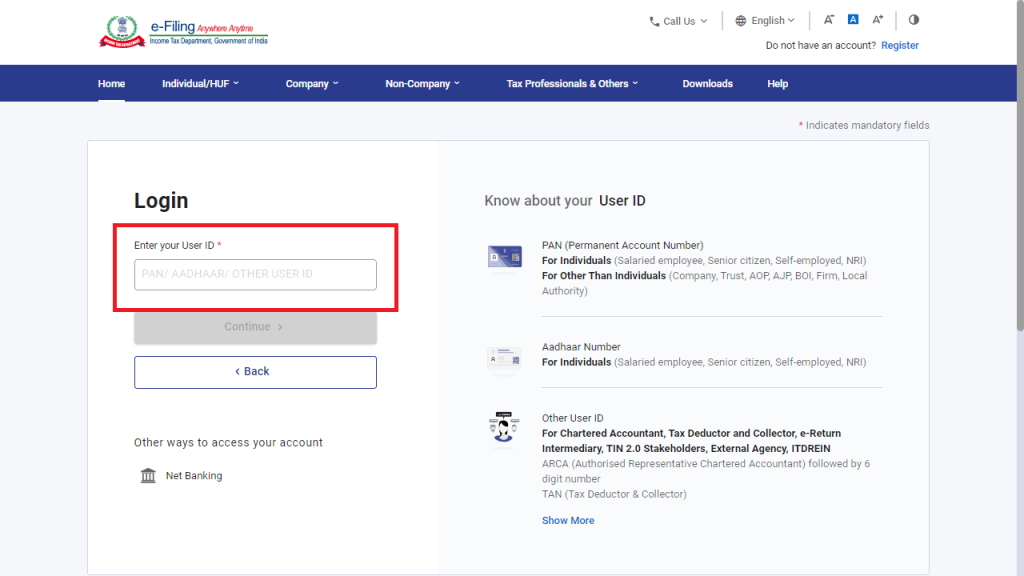Select the increase font size icon (A+)

[877, 19]
